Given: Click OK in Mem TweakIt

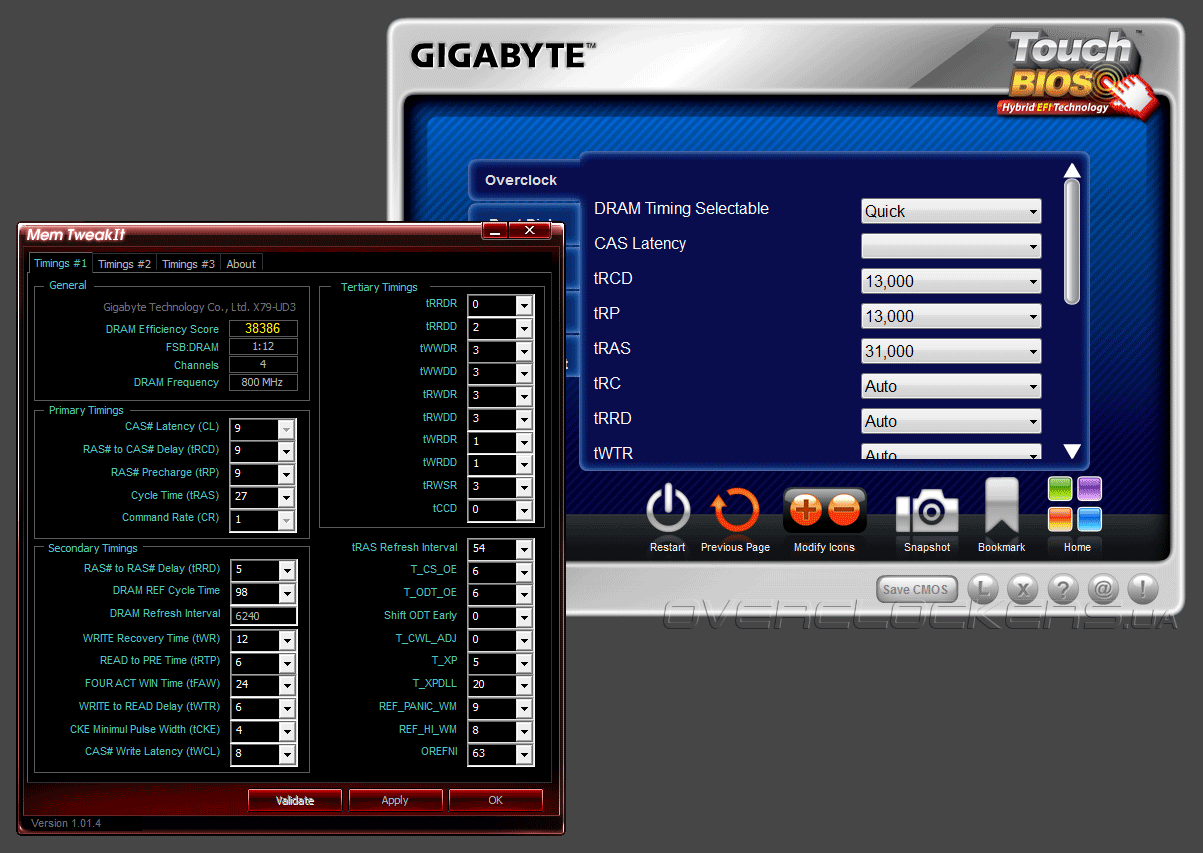Looking at the screenshot, I should (496, 800).
